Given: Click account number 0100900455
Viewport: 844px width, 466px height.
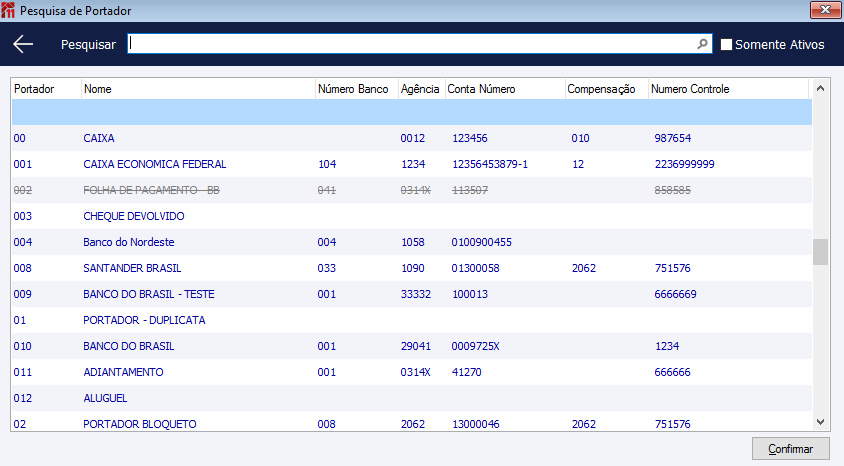Looking at the screenshot, I should [x=482, y=242].
